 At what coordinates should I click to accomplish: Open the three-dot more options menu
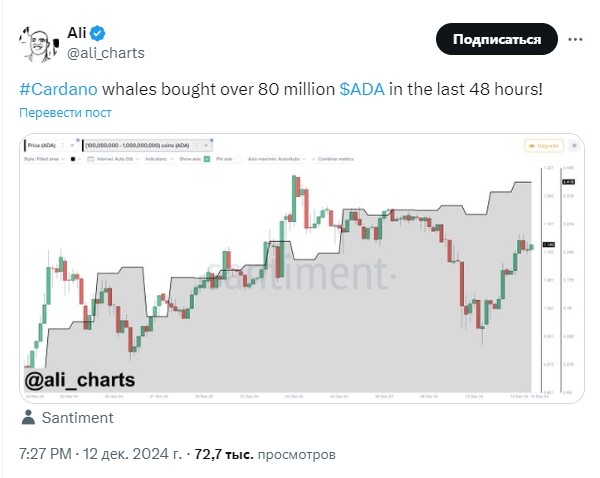575,39
